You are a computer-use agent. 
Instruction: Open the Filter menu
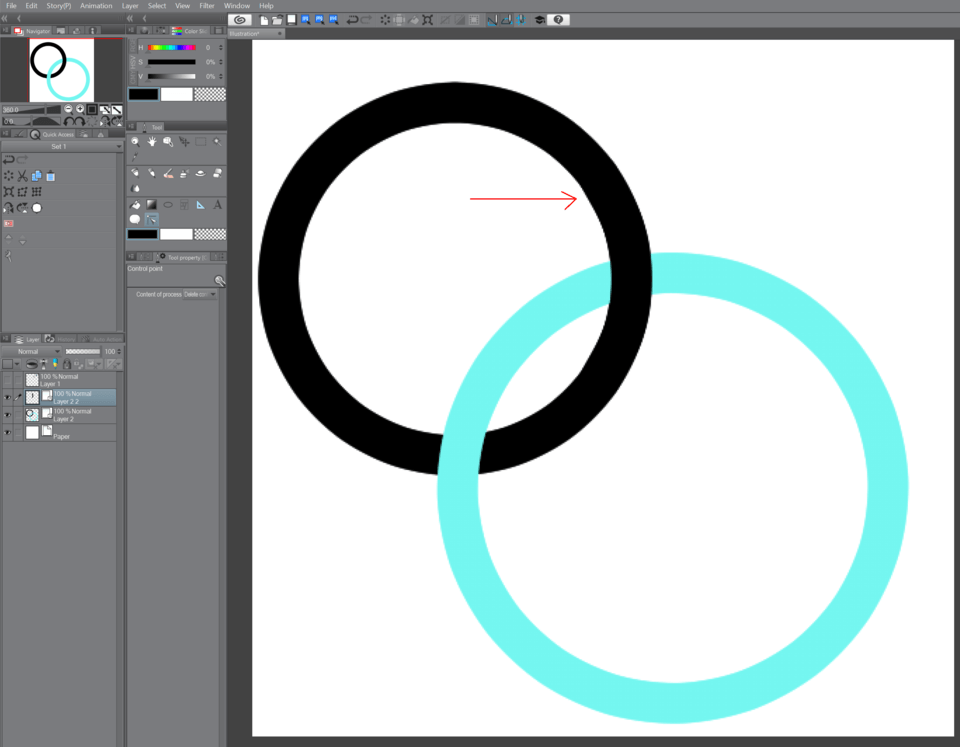pyautogui.click(x=206, y=5)
